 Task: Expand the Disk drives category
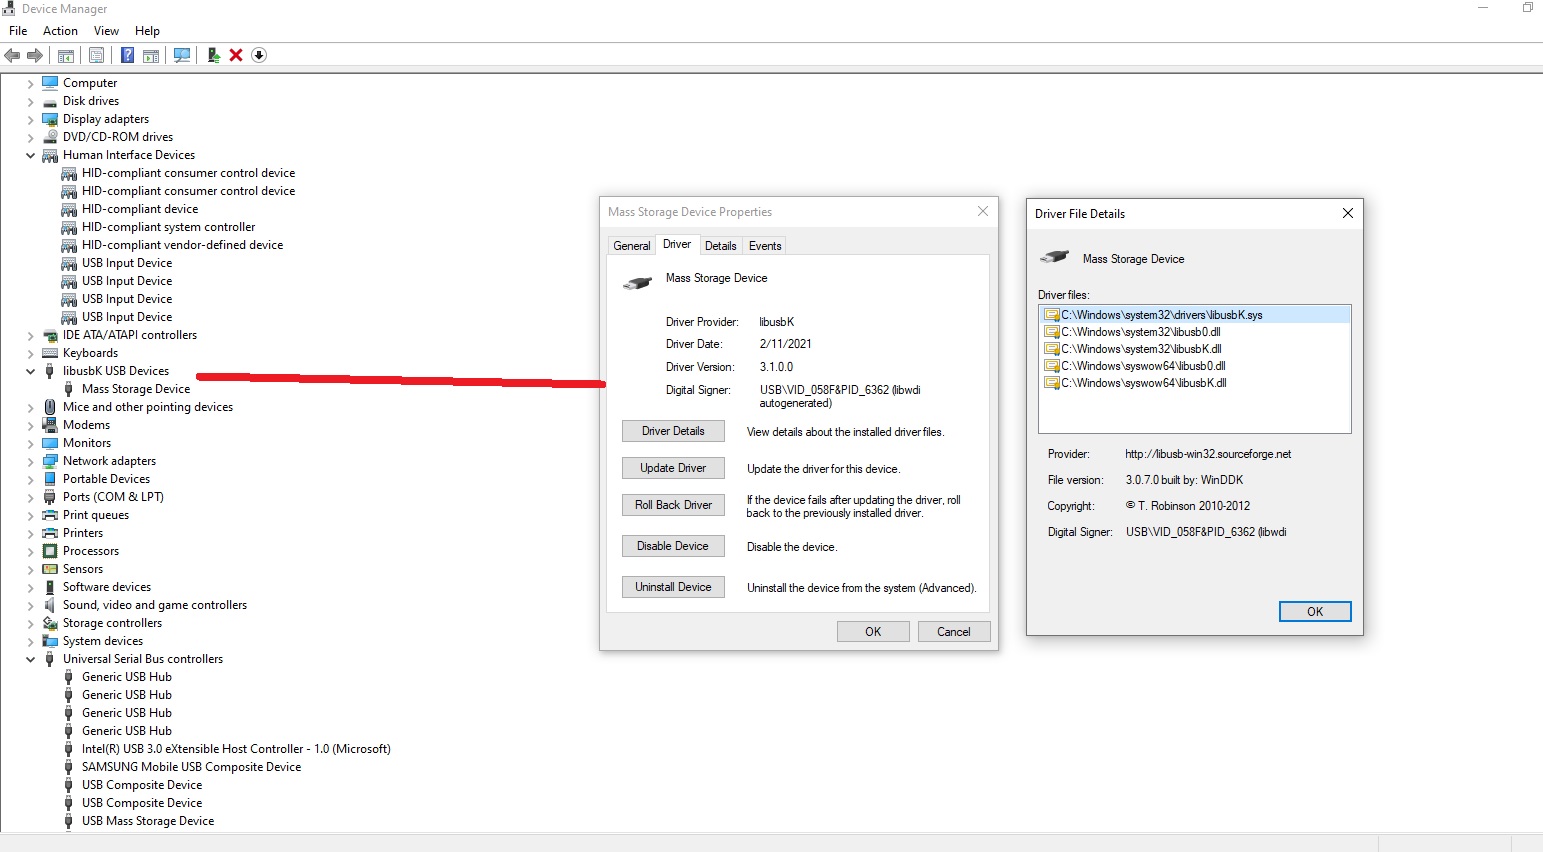(29, 100)
